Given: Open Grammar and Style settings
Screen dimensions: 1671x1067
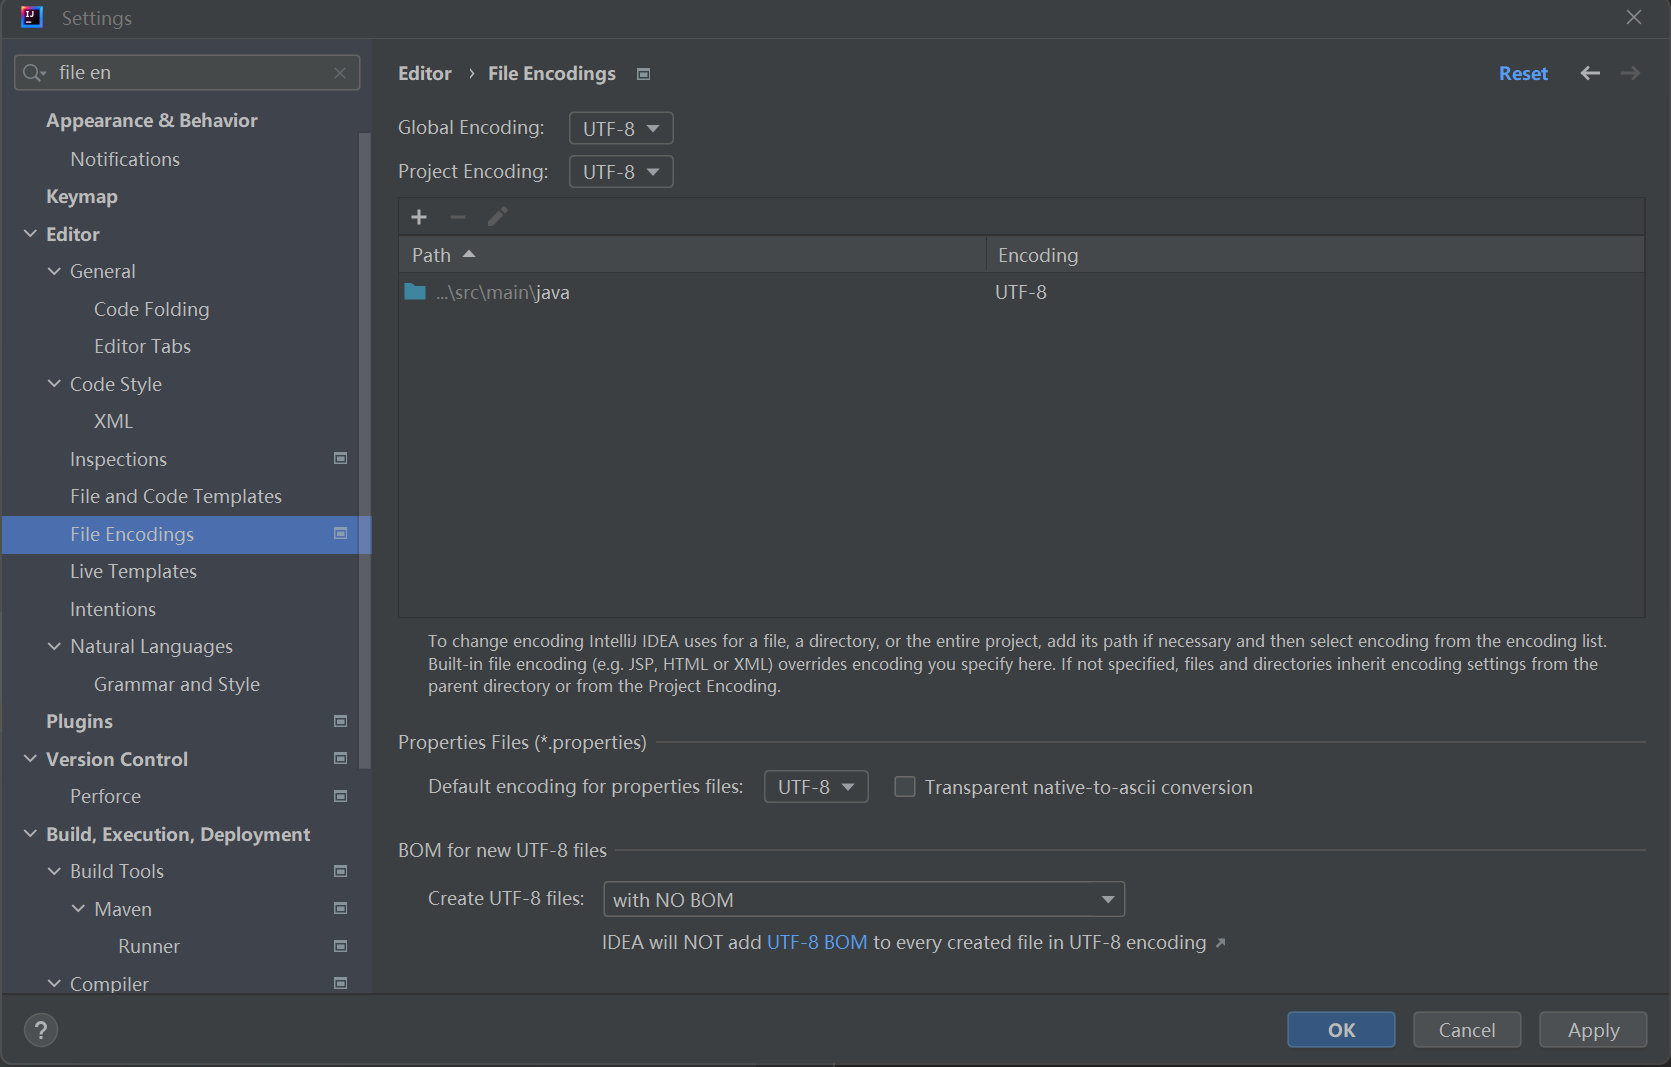Looking at the screenshot, I should pyautogui.click(x=177, y=684).
